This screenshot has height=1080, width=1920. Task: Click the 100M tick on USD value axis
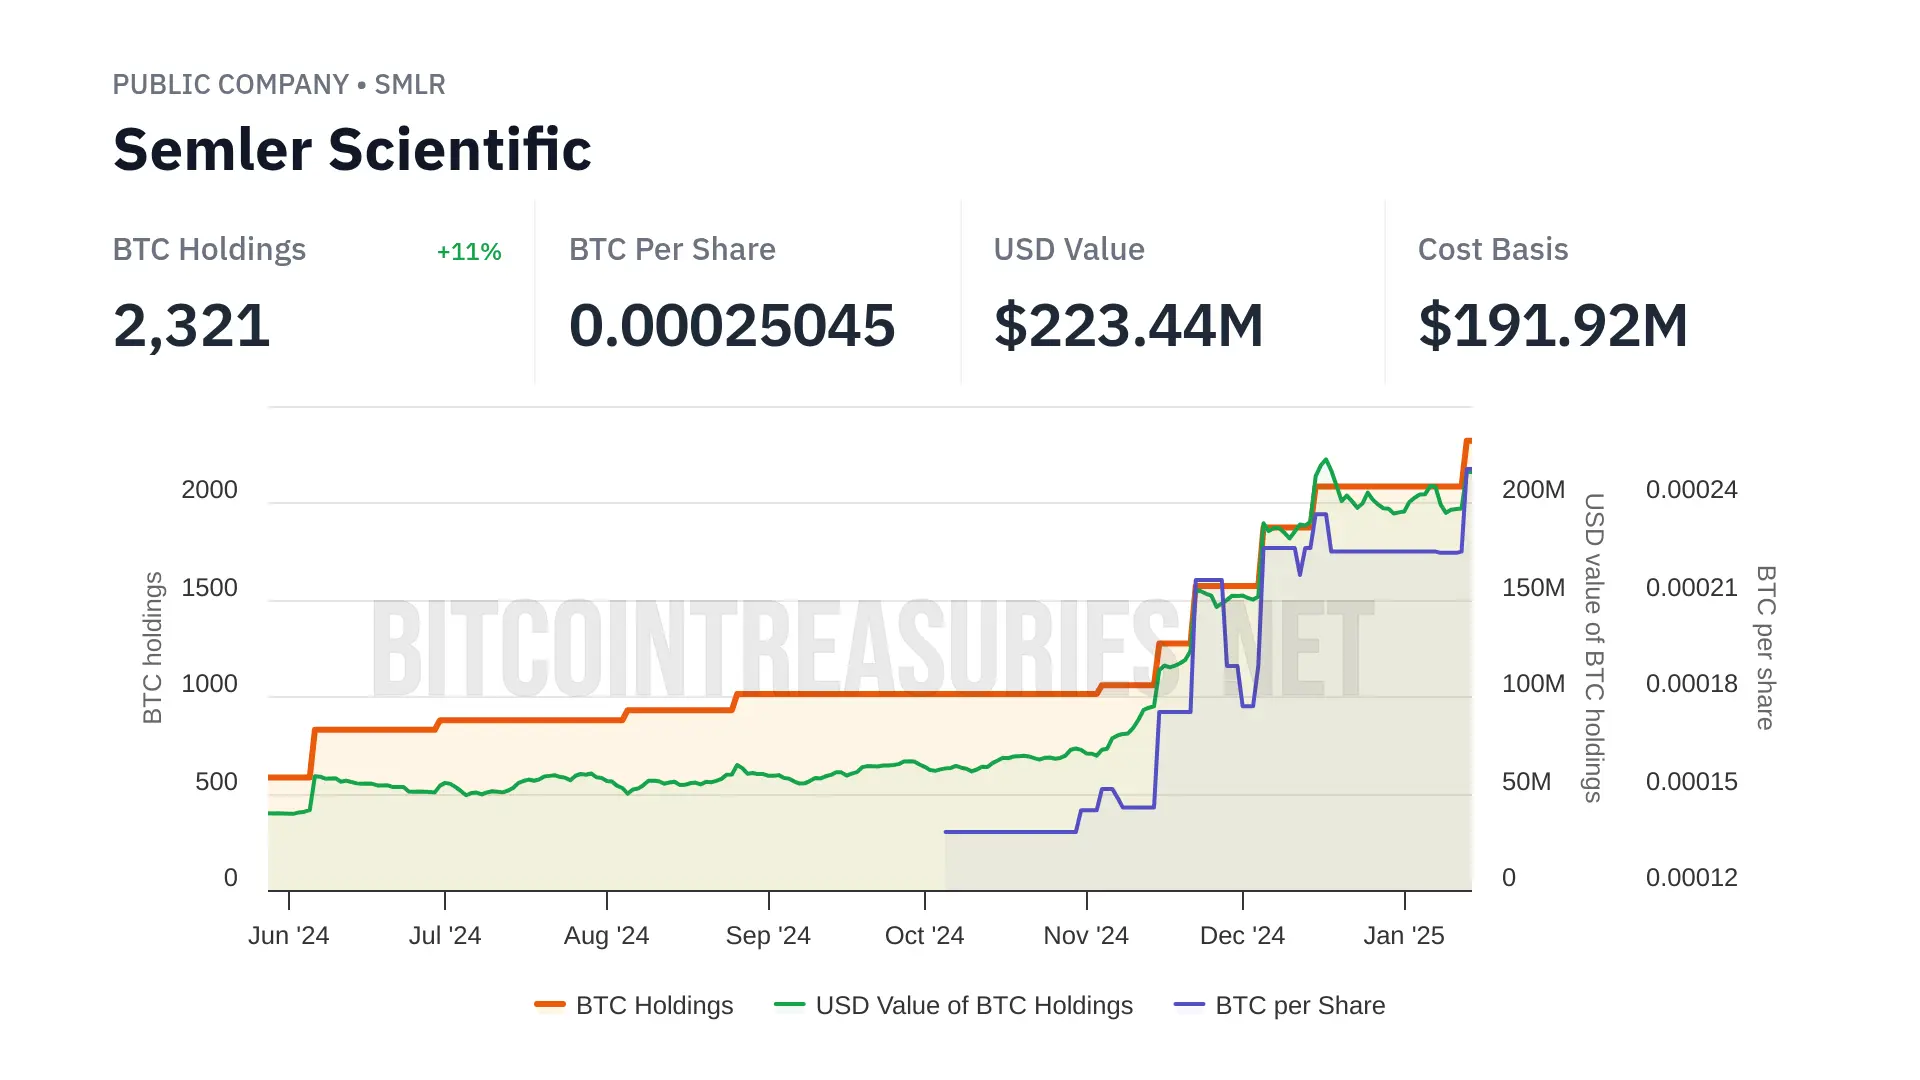tap(1533, 684)
